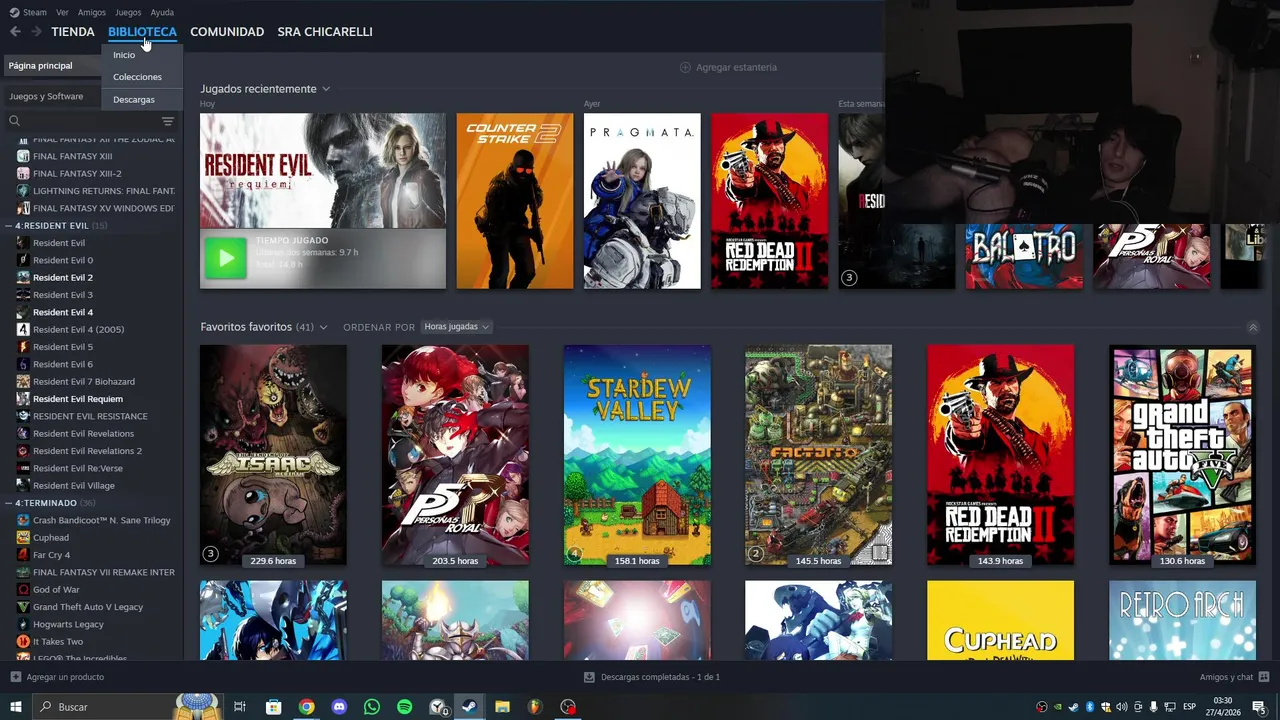Open Amigos y chat icon
This screenshot has height=720, width=1280.
click(x=1264, y=677)
